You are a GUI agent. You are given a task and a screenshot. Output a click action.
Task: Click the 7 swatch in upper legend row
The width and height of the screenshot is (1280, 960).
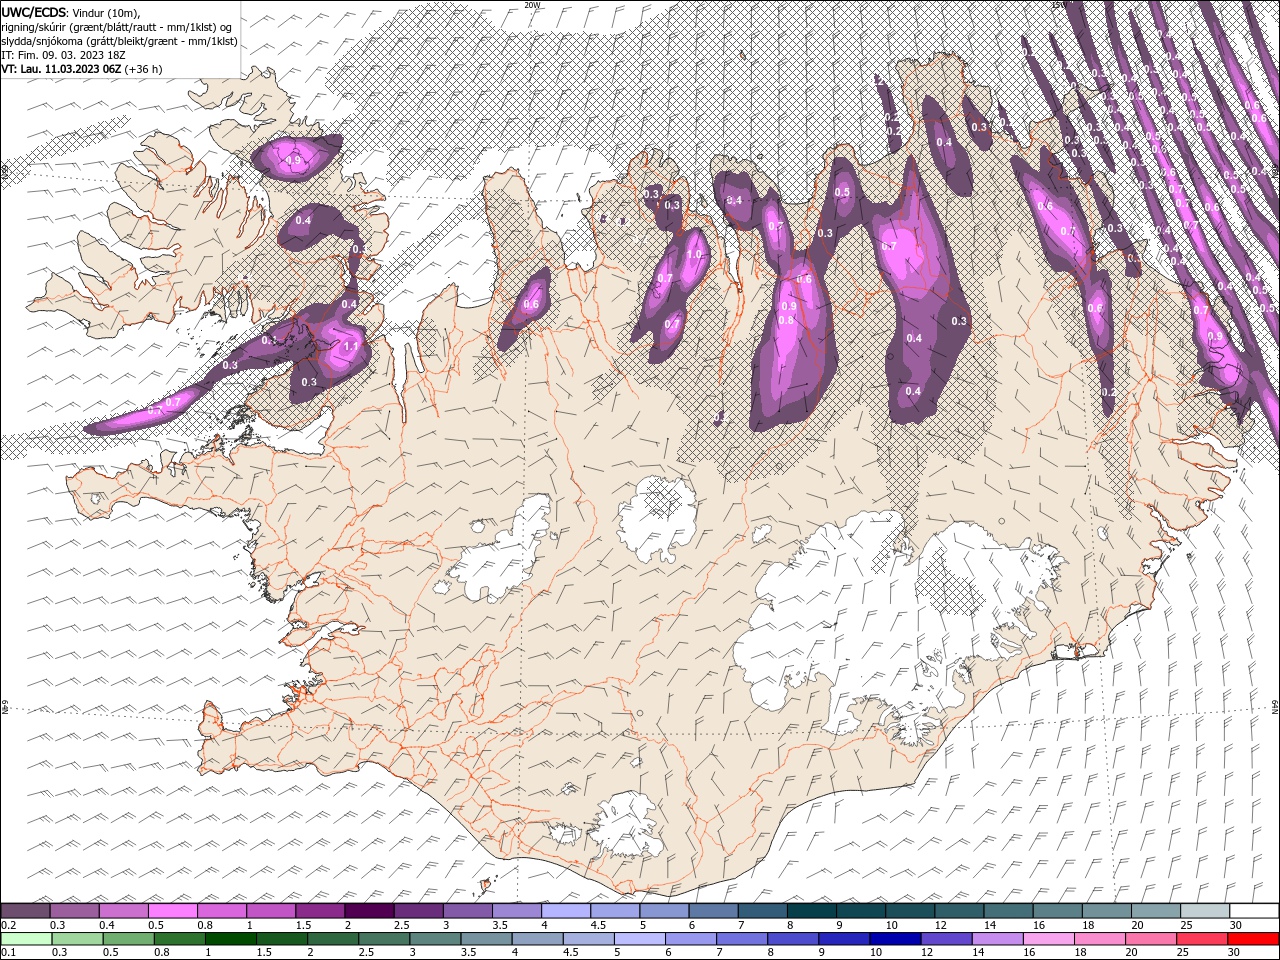[x=762, y=911]
